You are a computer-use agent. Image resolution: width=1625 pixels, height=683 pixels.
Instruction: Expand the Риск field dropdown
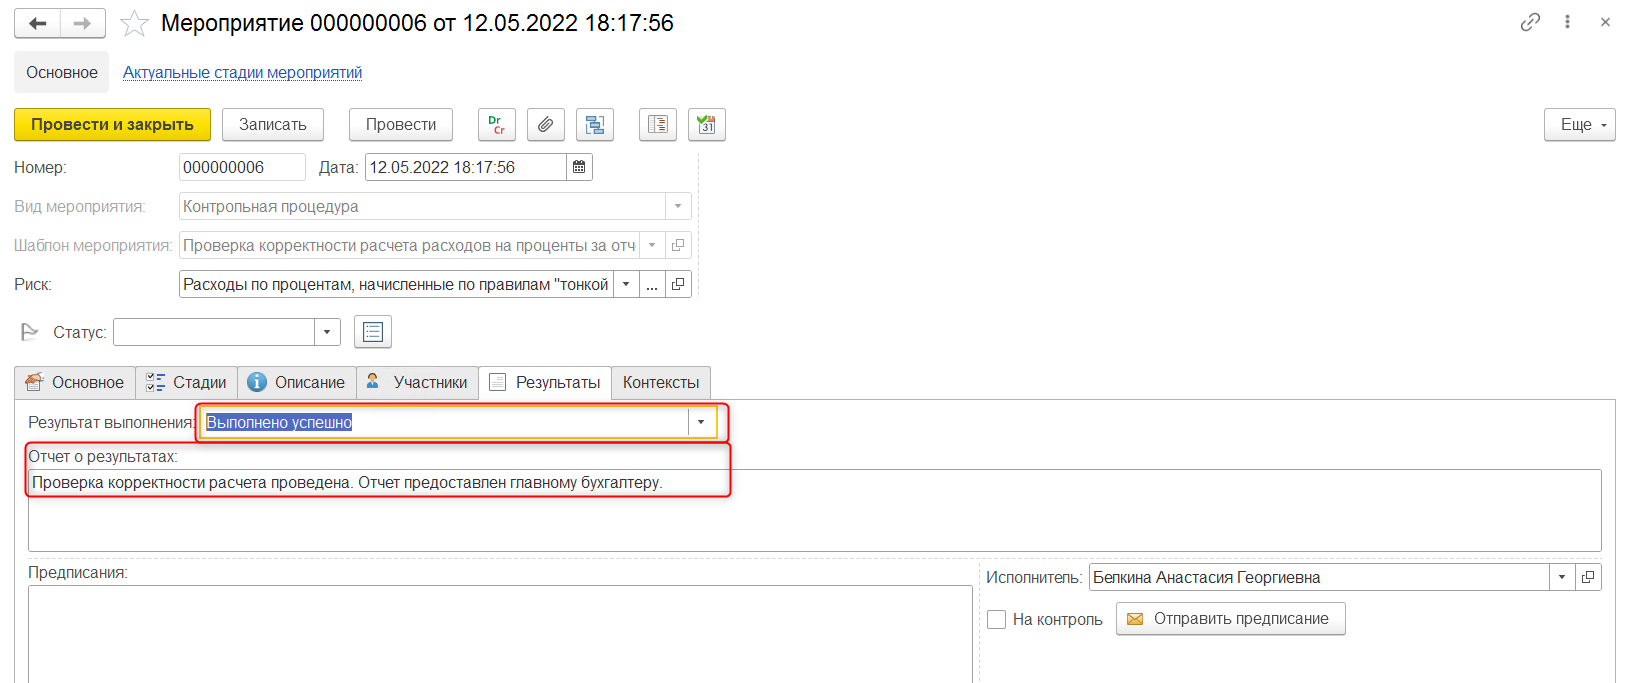[x=626, y=285]
